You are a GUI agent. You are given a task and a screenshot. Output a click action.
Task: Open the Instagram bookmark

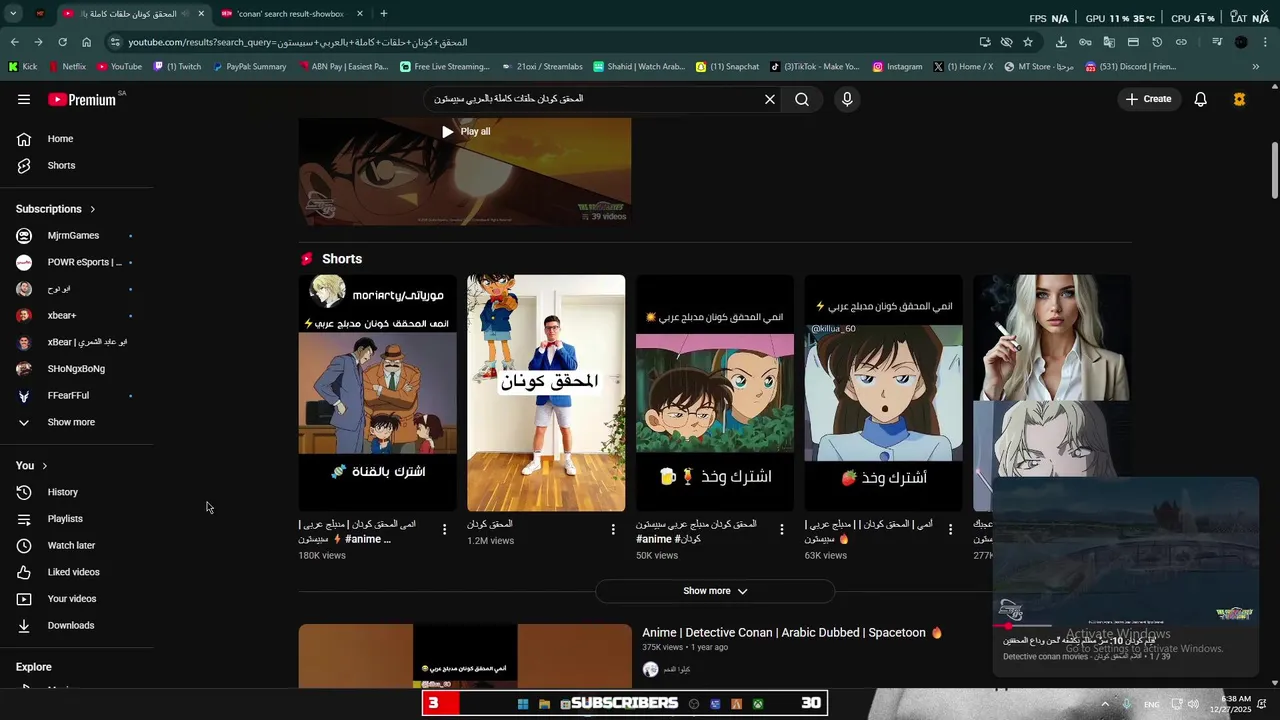coord(897,67)
